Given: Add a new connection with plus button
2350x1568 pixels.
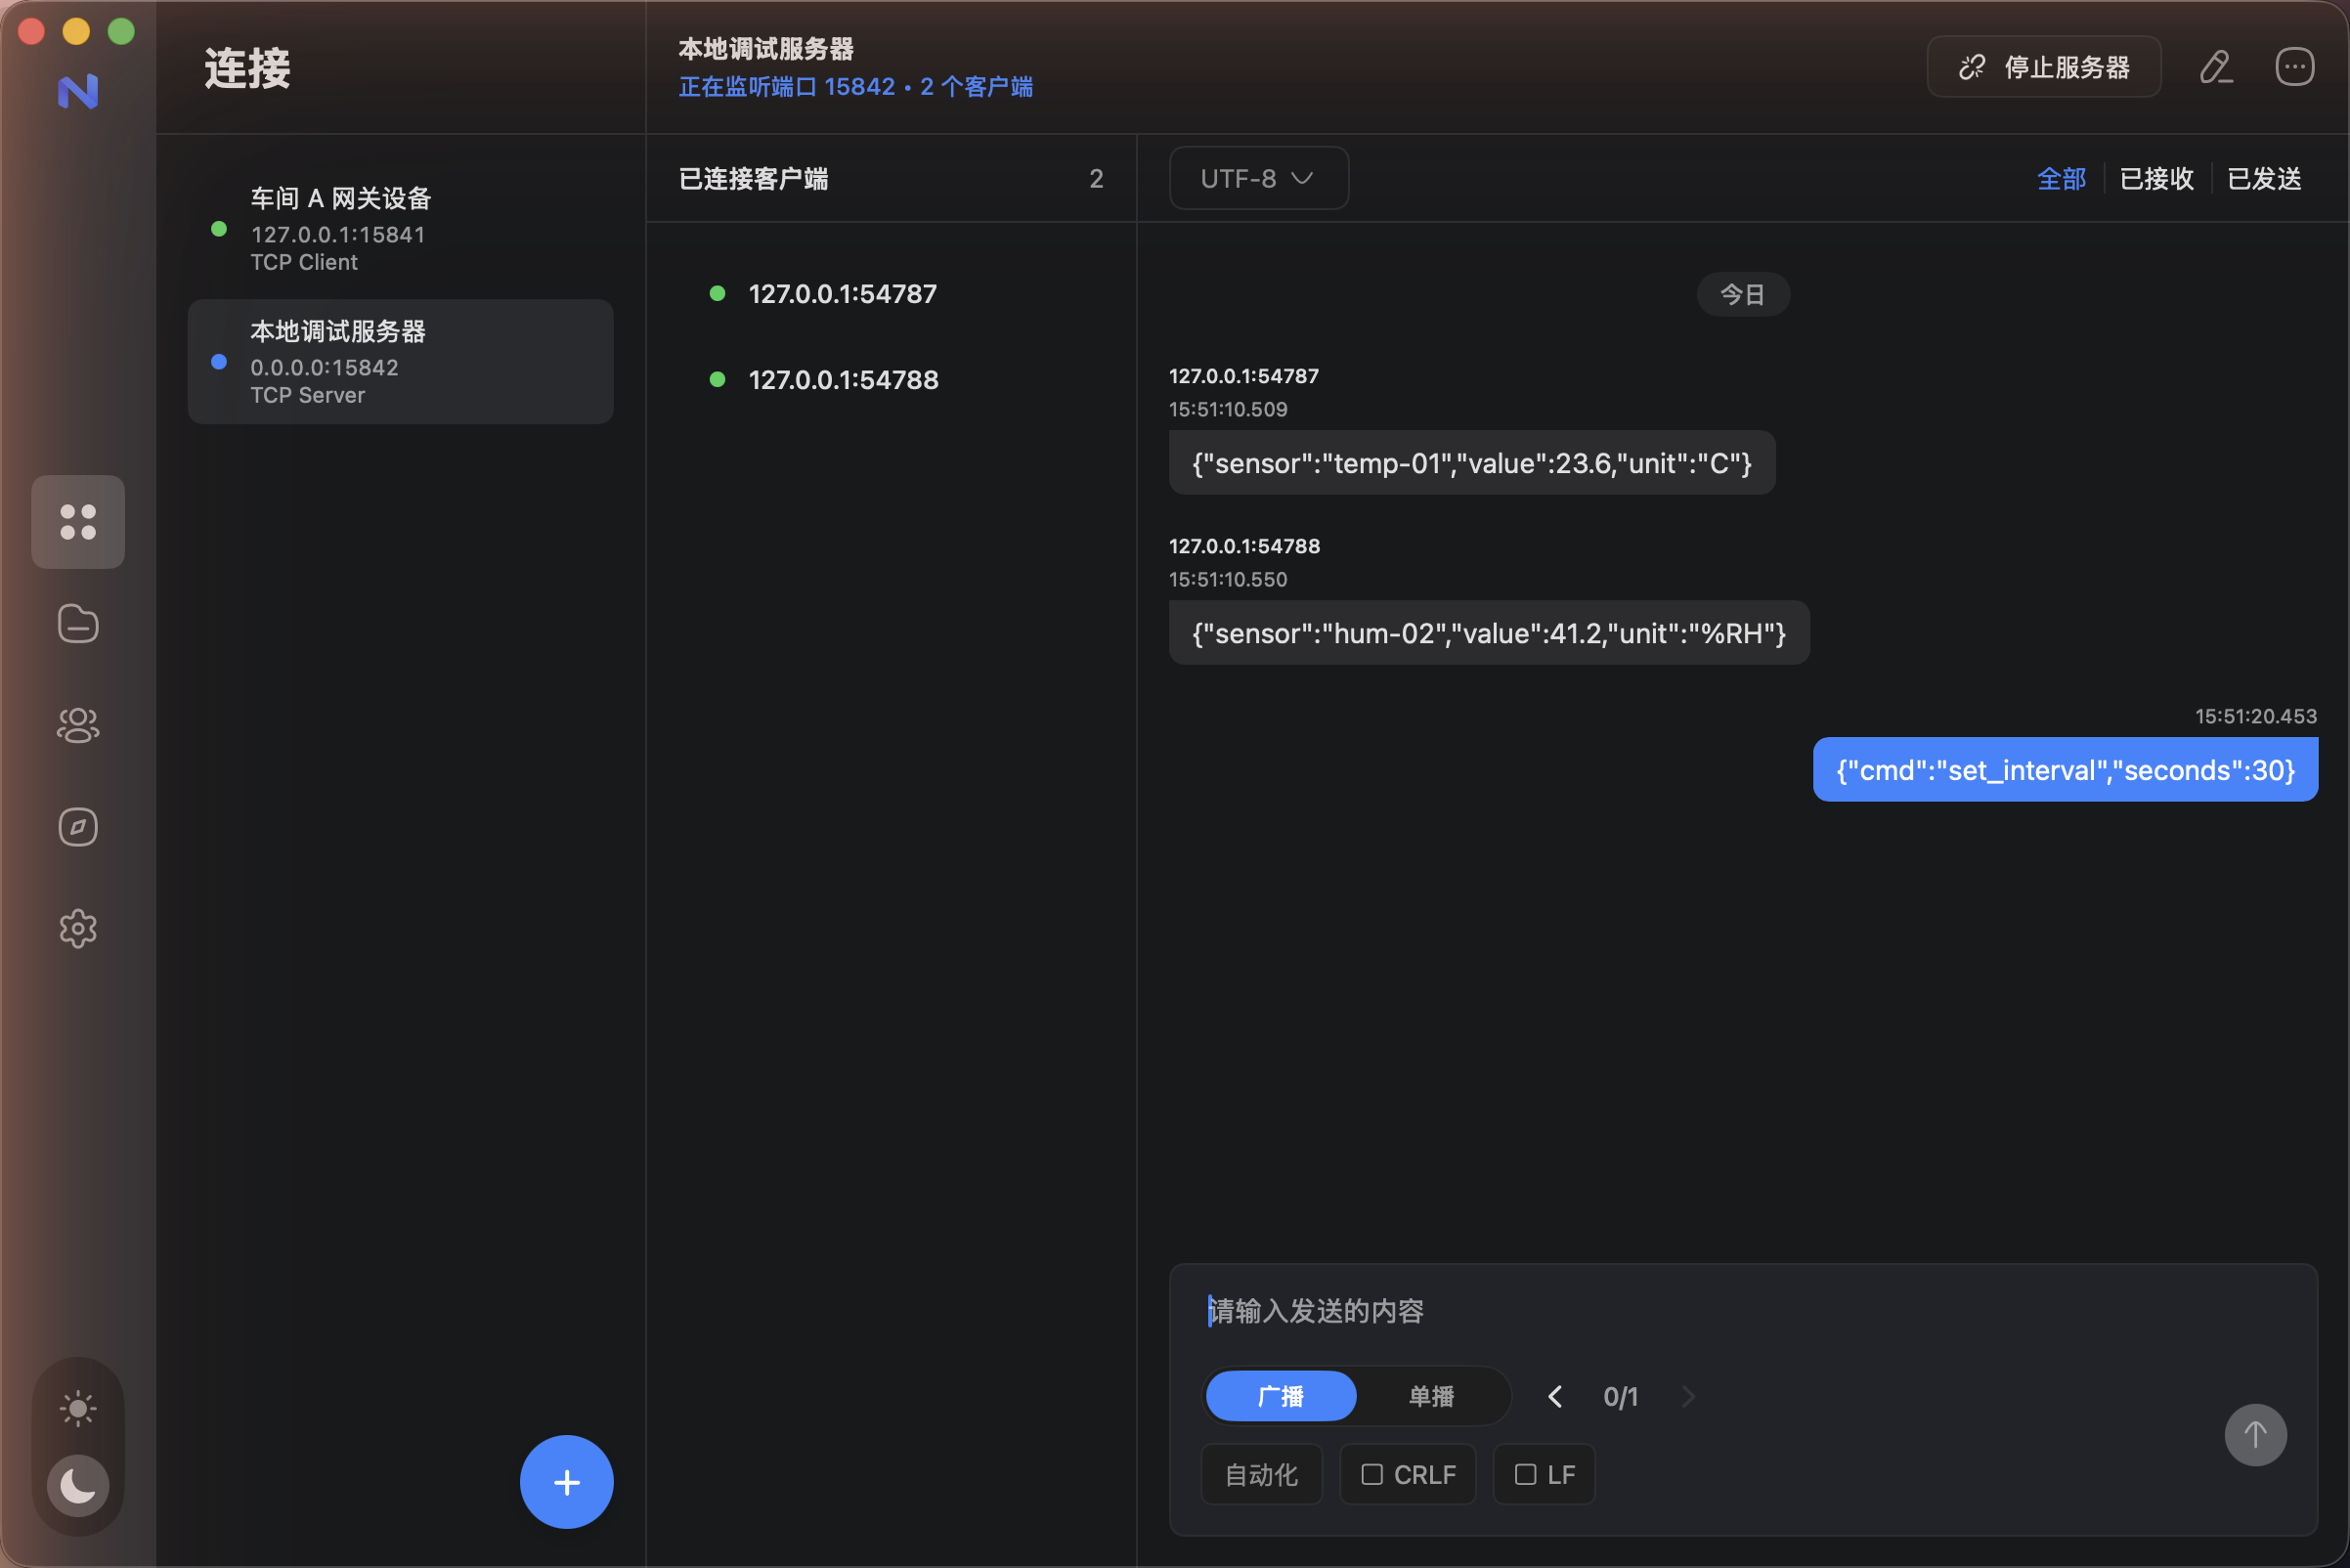Looking at the screenshot, I should click(567, 1482).
